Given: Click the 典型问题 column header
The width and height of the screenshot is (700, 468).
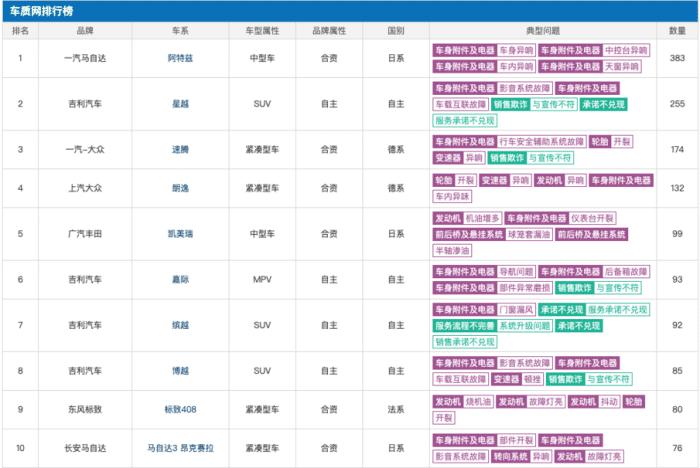Looking at the screenshot, I should pyautogui.click(x=543, y=31).
